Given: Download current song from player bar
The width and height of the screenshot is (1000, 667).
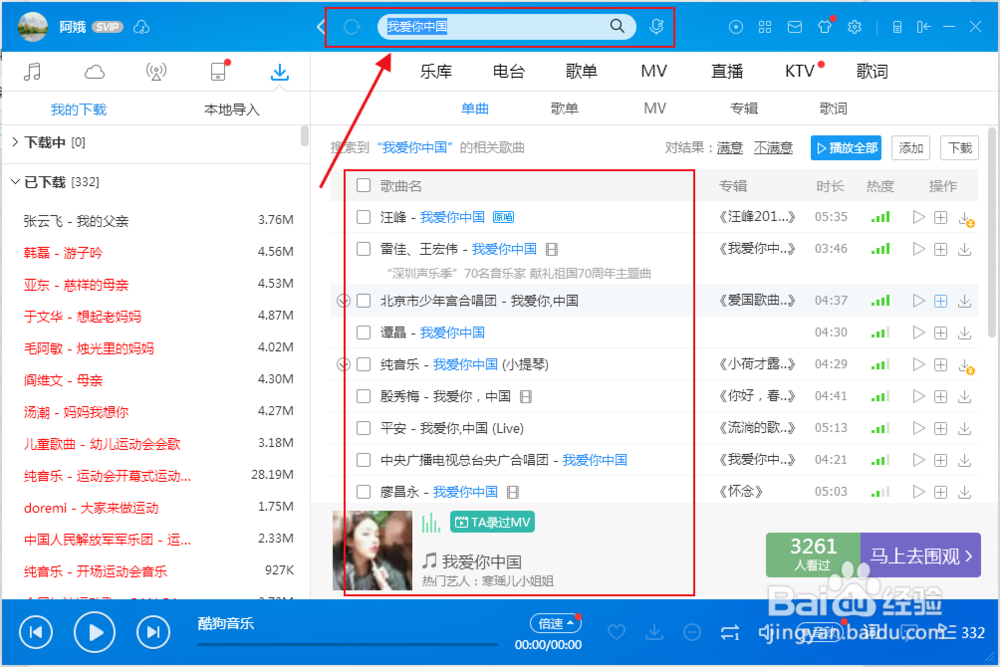Looking at the screenshot, I should (x=654, y=632).
